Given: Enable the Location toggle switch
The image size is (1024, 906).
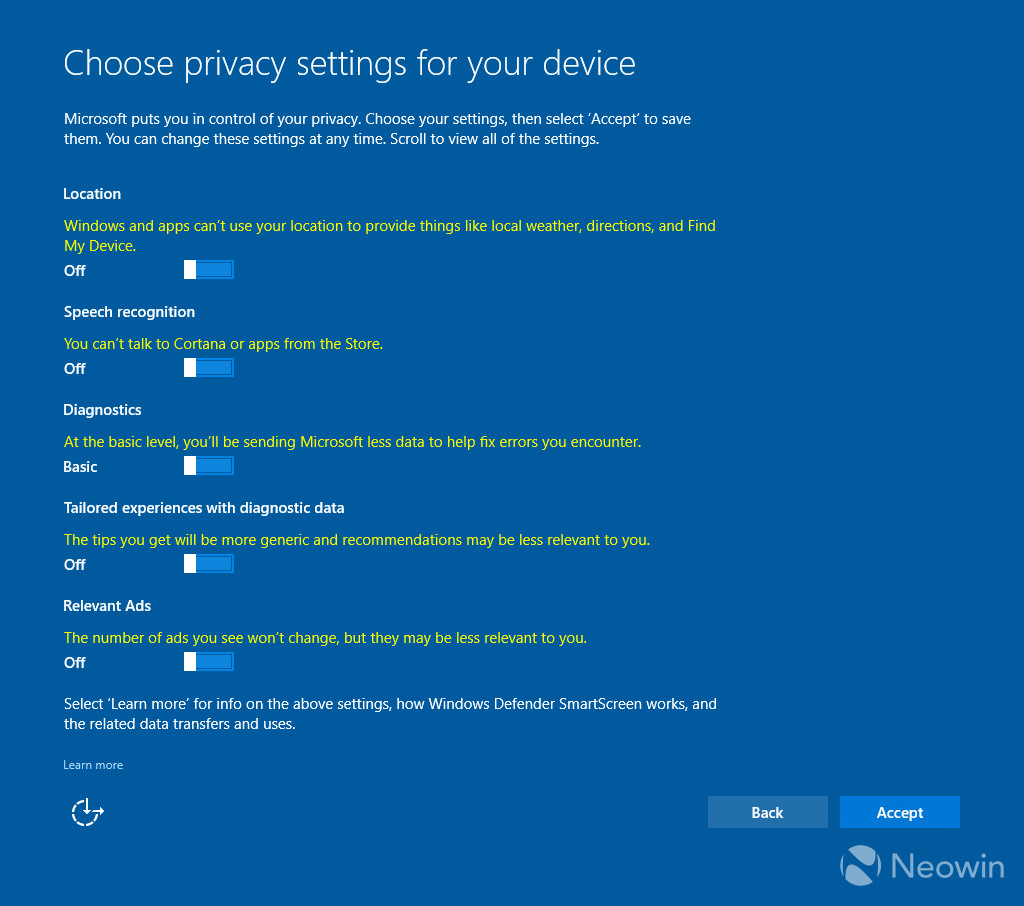Looking at the screenshot, I should [208, 269].
